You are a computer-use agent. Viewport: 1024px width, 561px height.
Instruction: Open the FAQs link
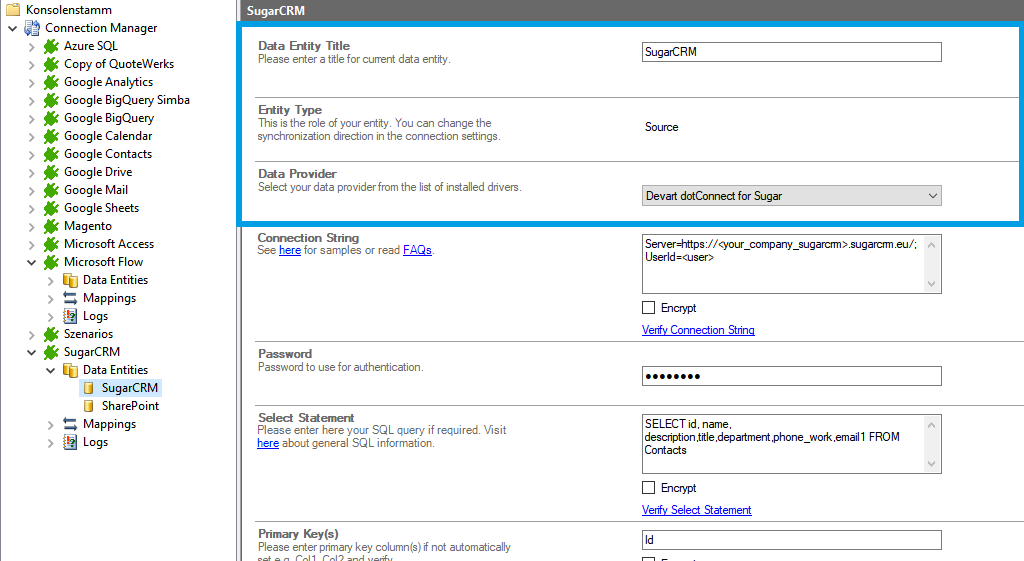[417, 251]
